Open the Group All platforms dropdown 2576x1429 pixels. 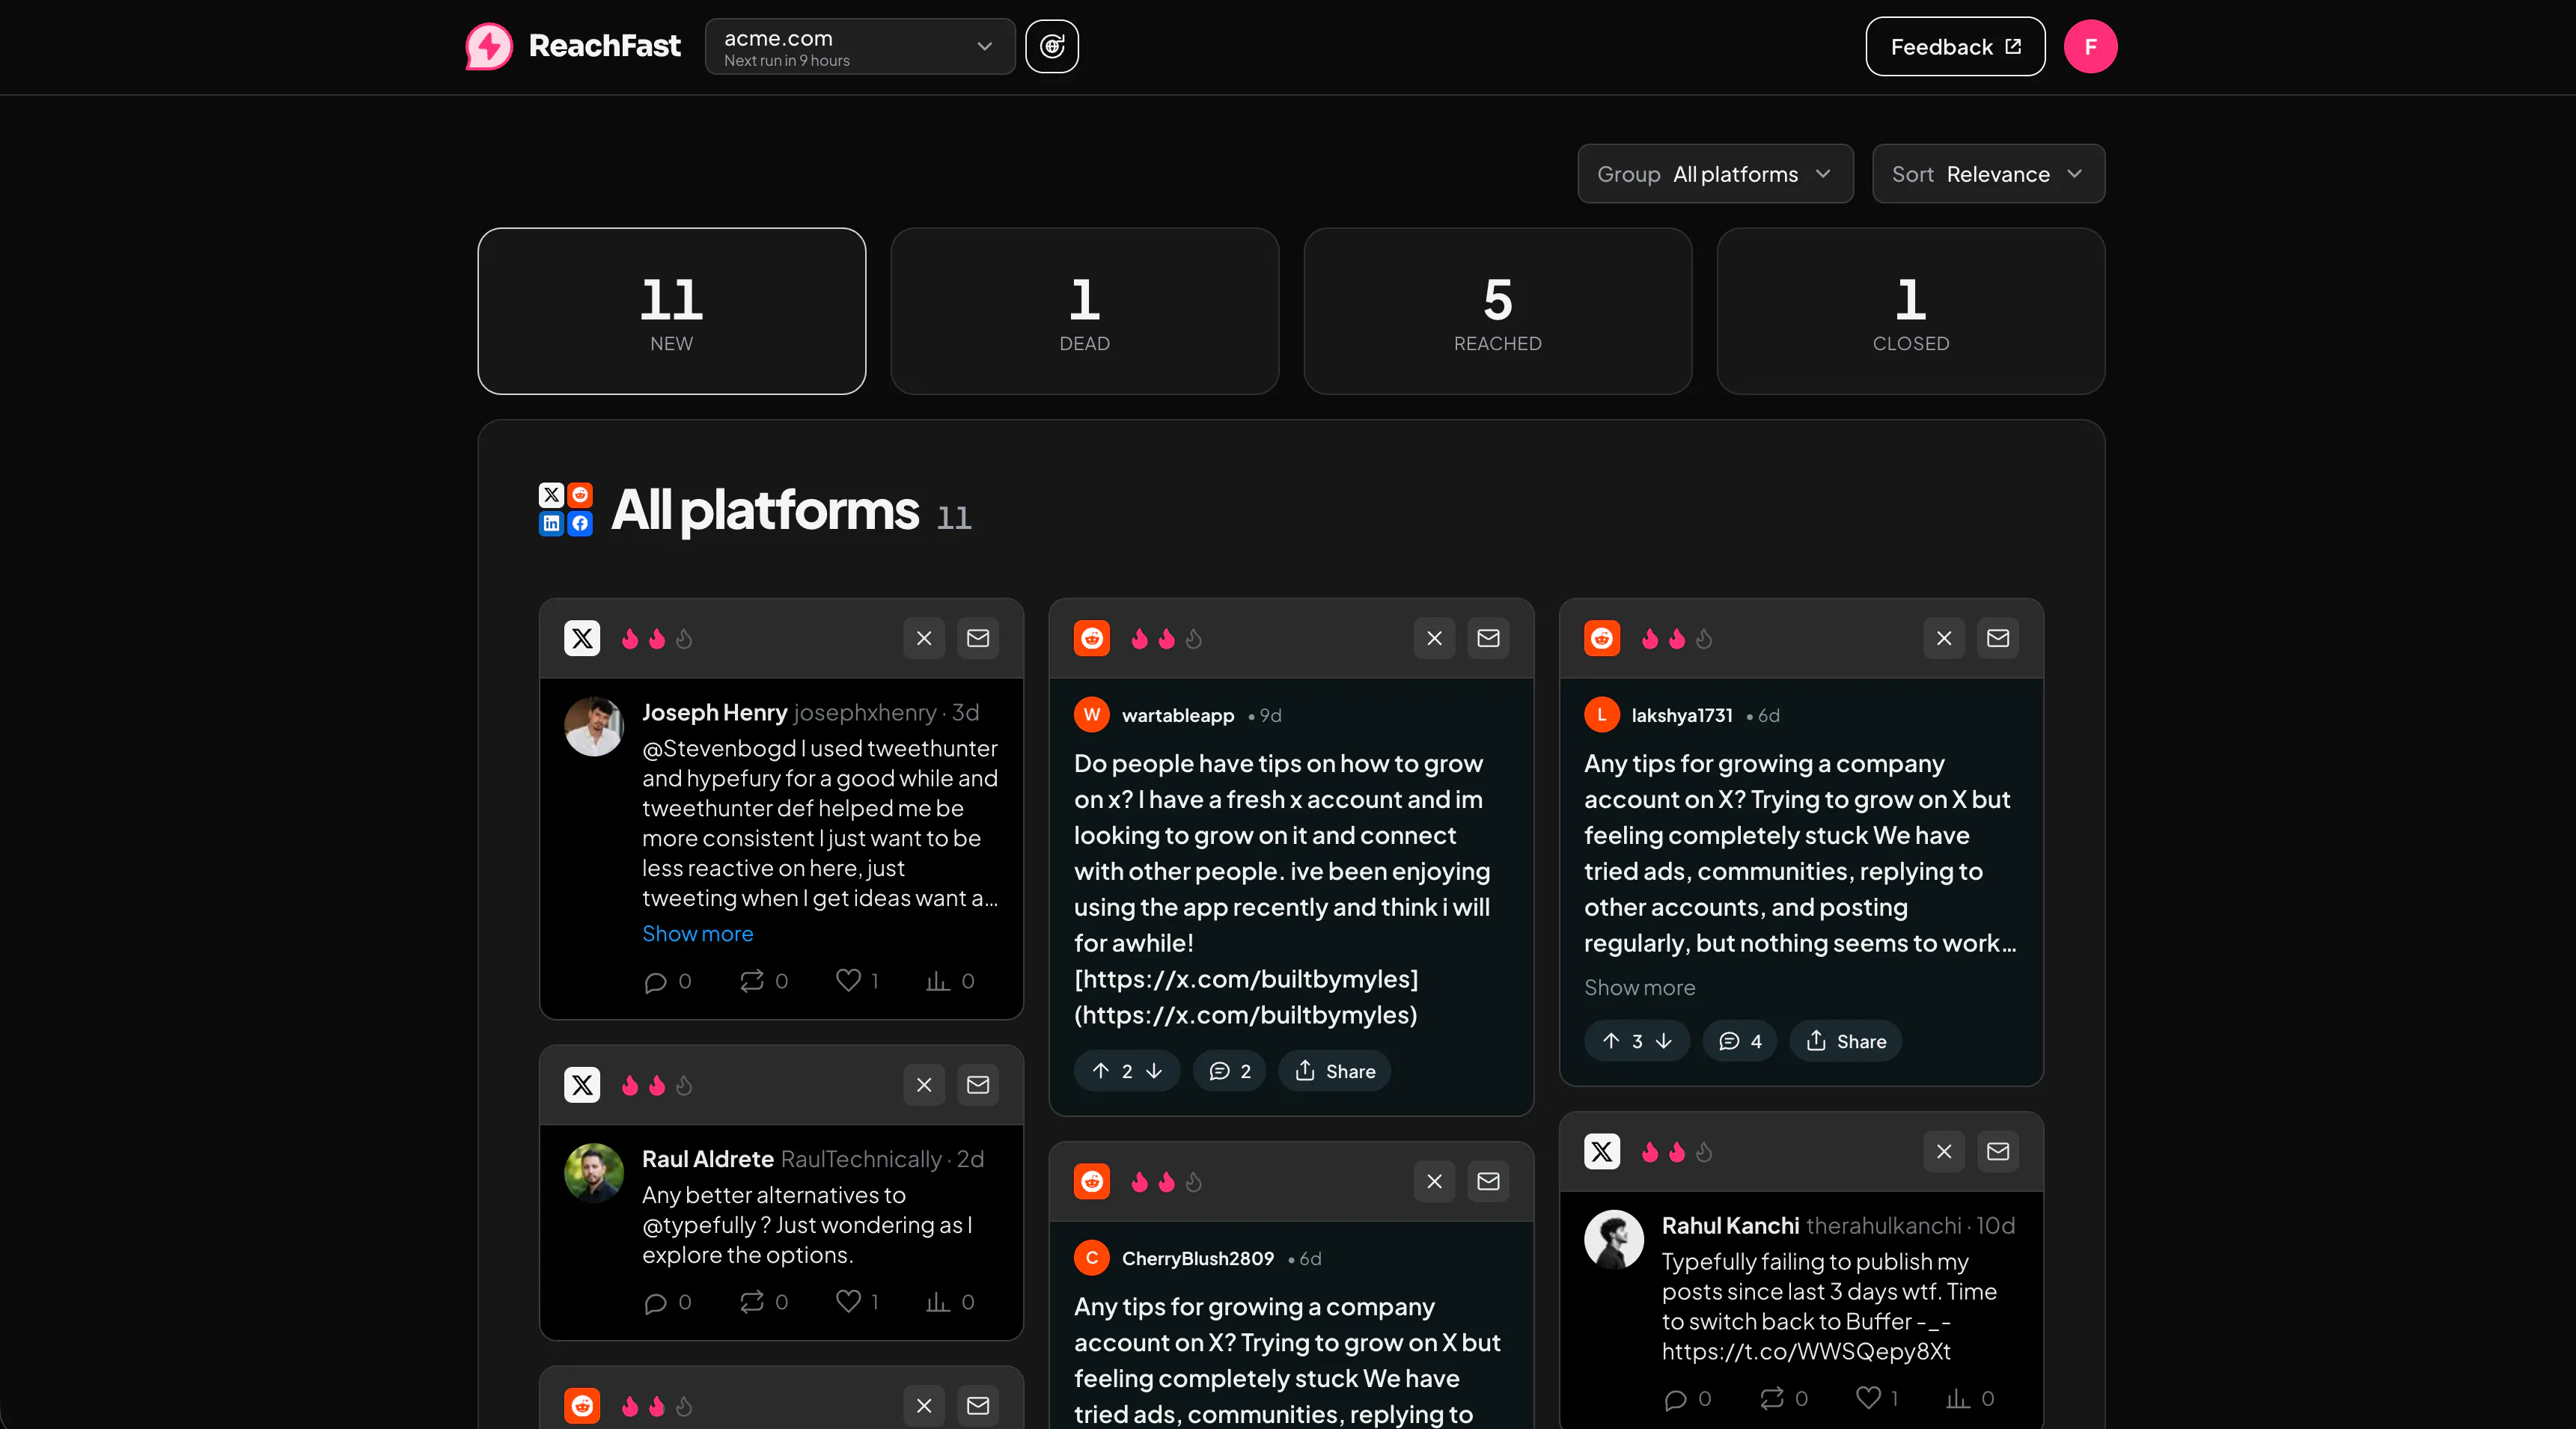click(1715, 174)
